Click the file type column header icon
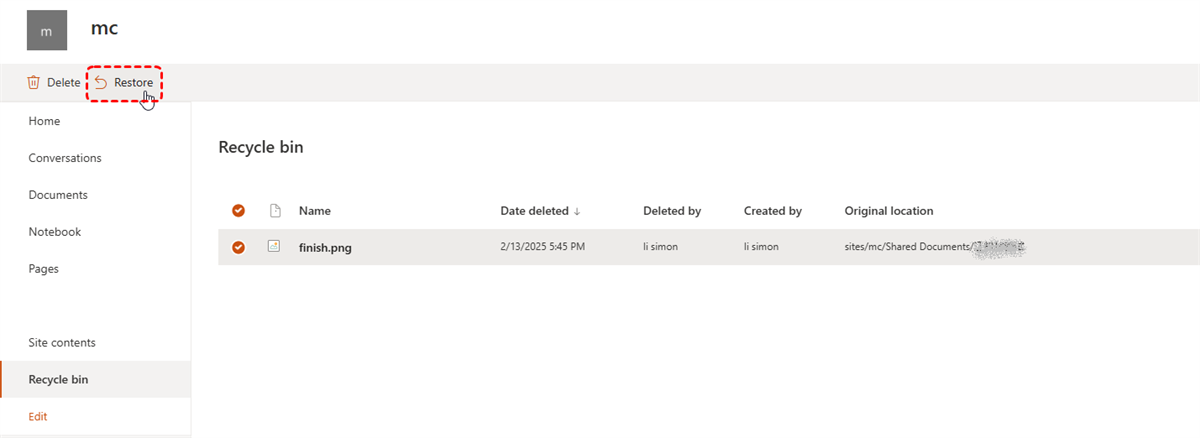 275,211
